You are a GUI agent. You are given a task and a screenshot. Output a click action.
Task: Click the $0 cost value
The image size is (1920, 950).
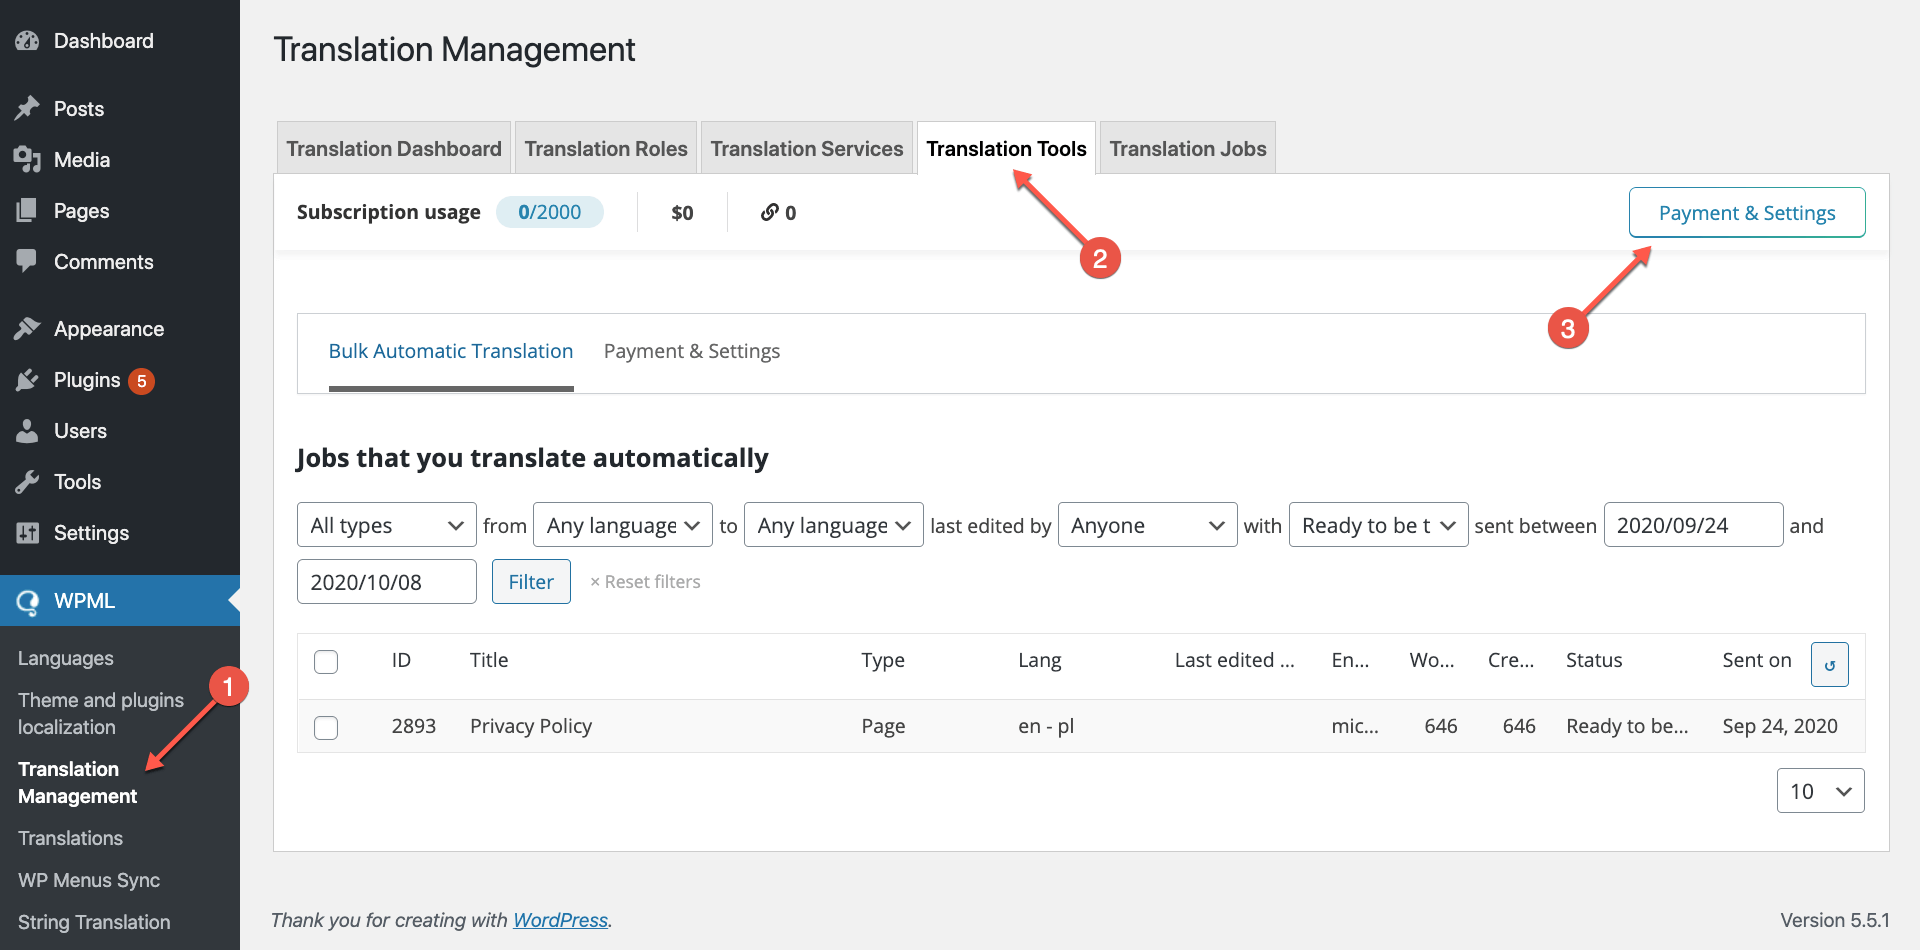pyautogui.click(x=682, y=212)
